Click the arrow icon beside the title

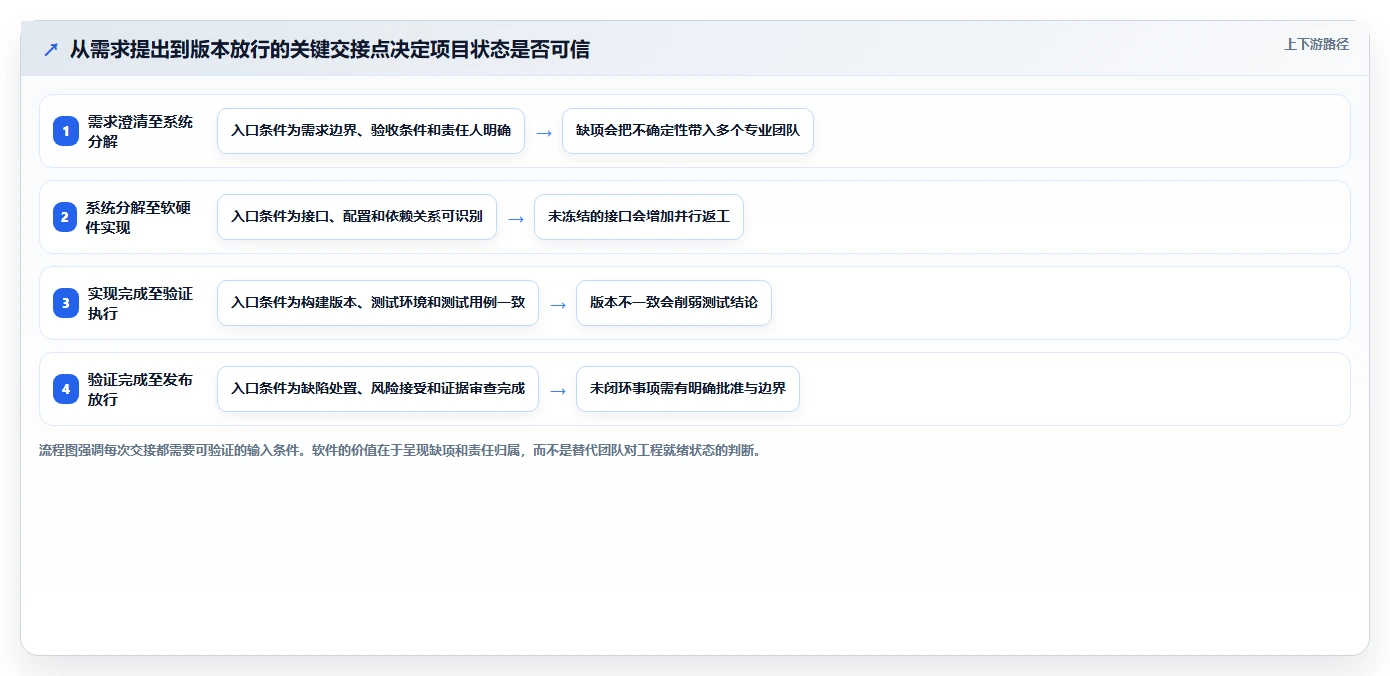(51, 49)
